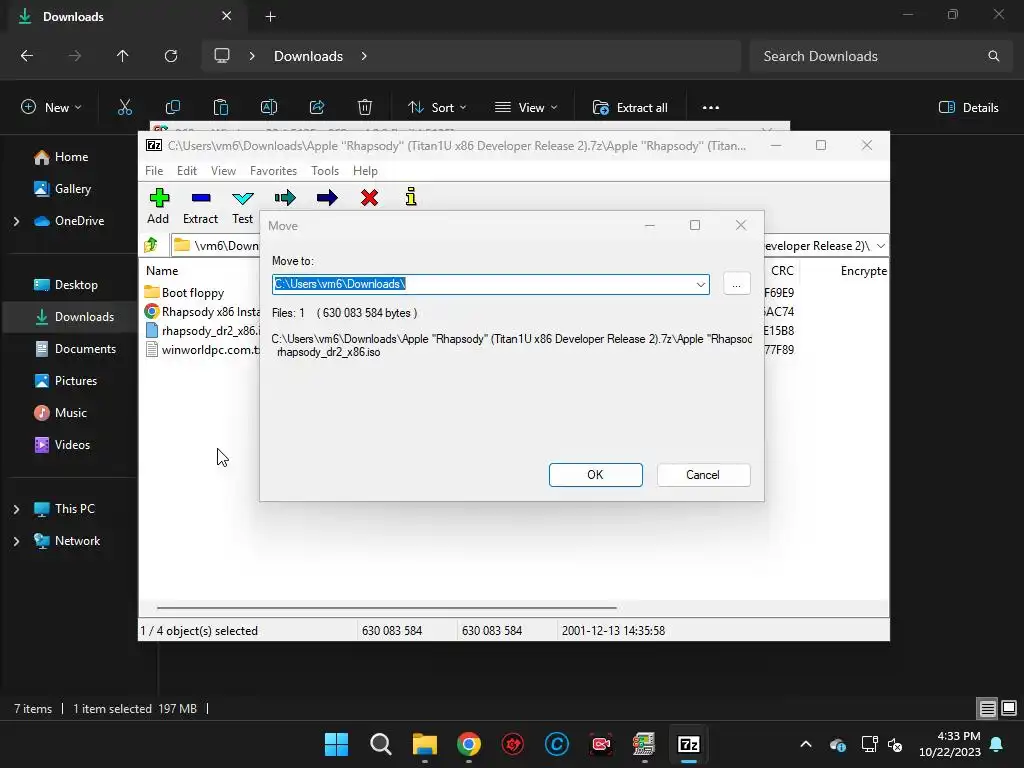Click the Cut icon in Explorer toolbar

125,108
